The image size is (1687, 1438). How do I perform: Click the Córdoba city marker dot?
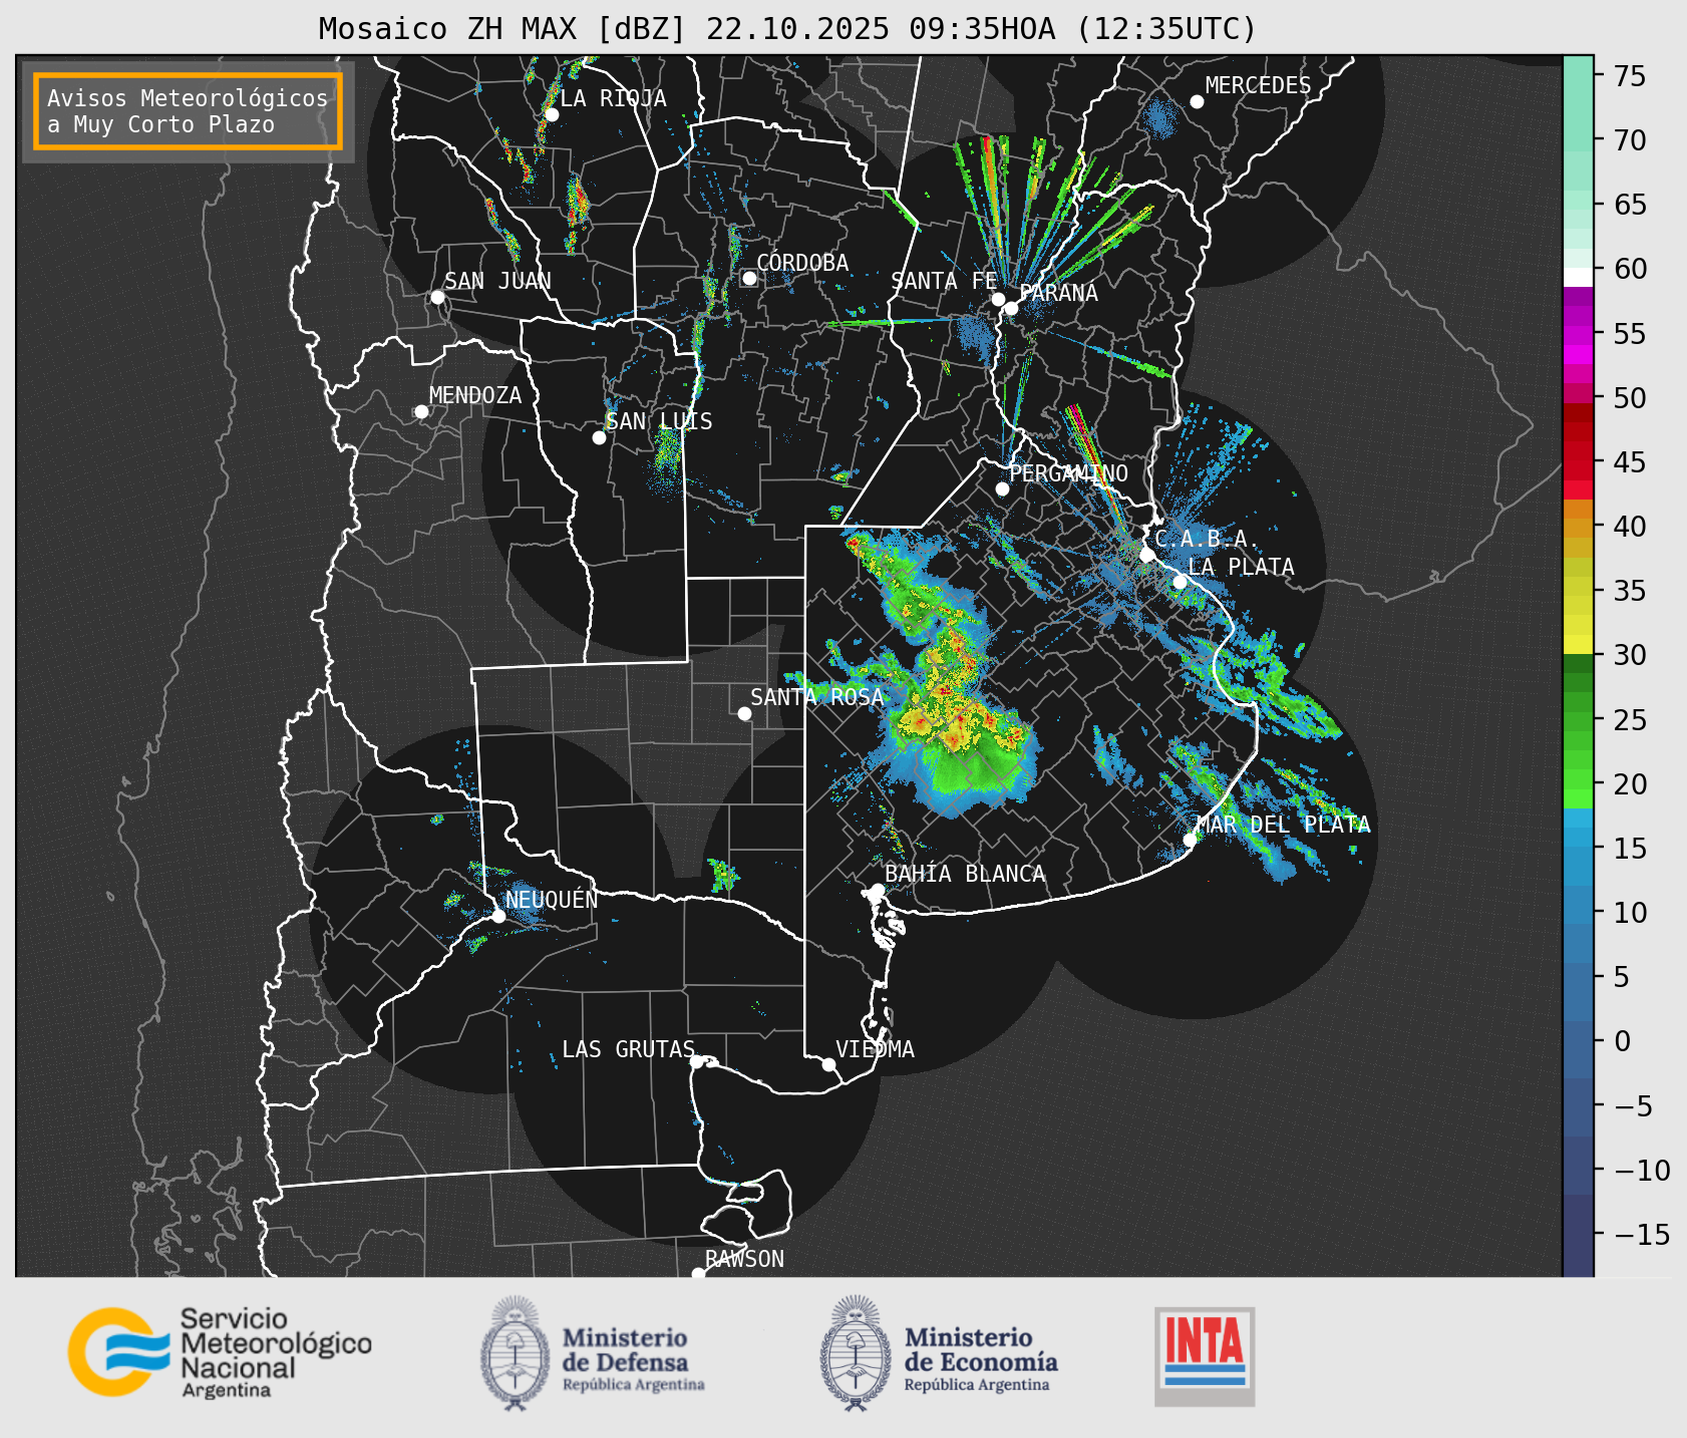click(749, 278)
